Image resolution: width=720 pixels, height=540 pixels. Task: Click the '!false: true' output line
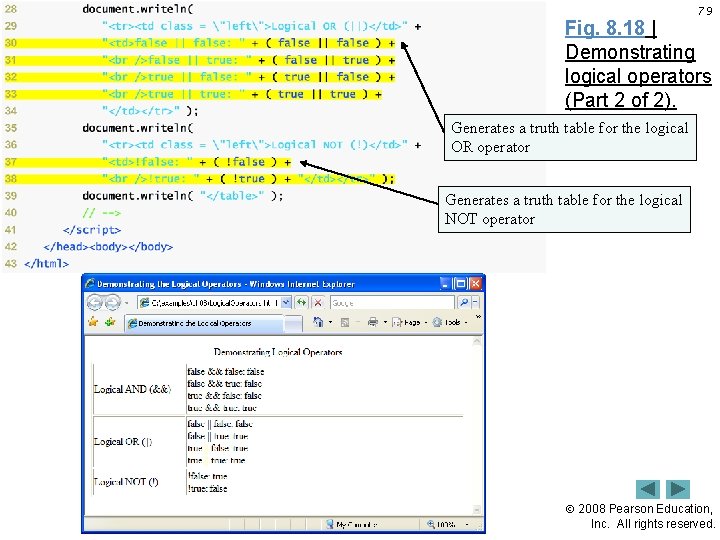point(207,476)
